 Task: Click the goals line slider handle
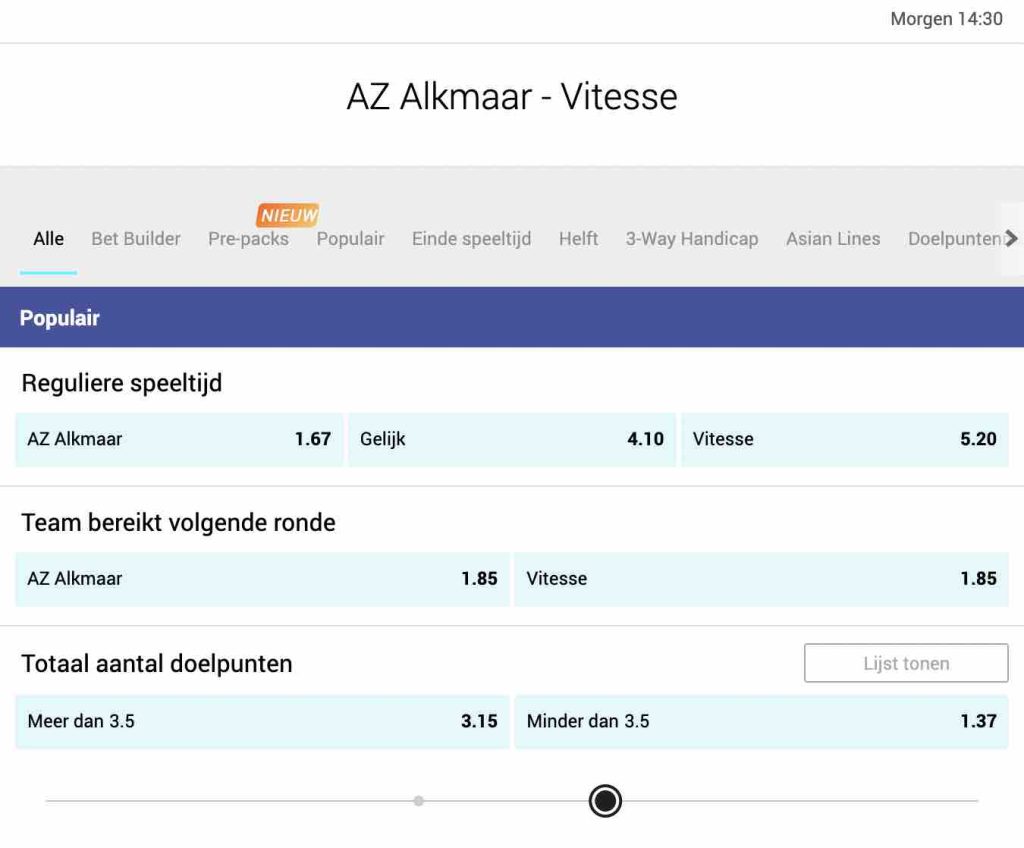[x=605, y=801]
